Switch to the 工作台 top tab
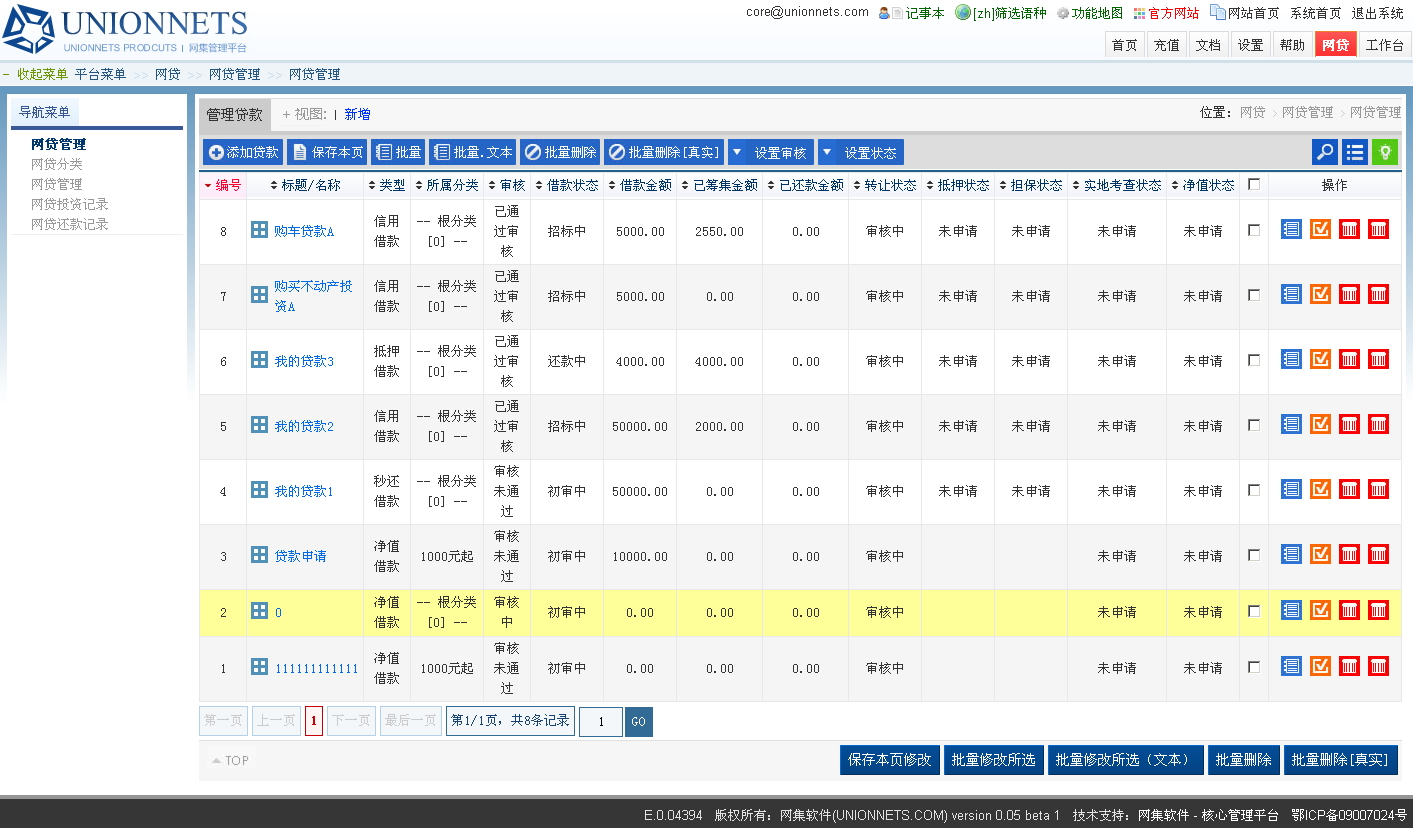 (x=1385, y=45)
